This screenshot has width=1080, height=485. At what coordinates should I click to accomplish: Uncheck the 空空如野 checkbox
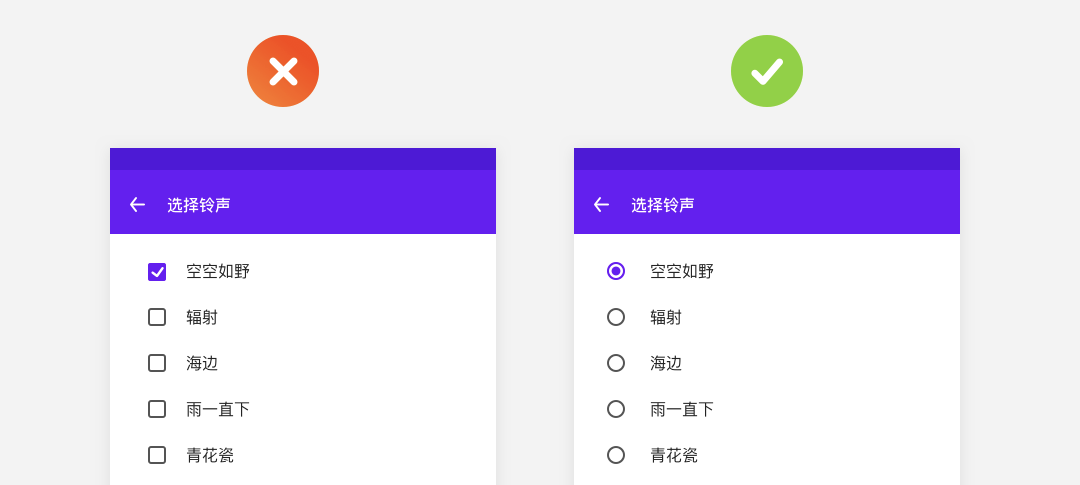157,271
